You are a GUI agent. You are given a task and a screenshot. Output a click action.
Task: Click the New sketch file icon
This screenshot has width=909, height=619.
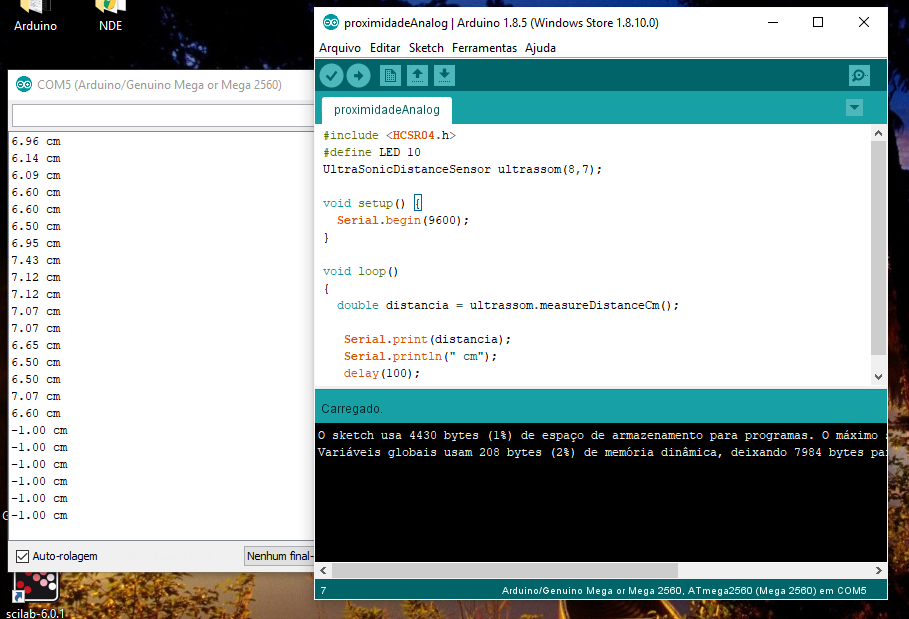(390, 76)
